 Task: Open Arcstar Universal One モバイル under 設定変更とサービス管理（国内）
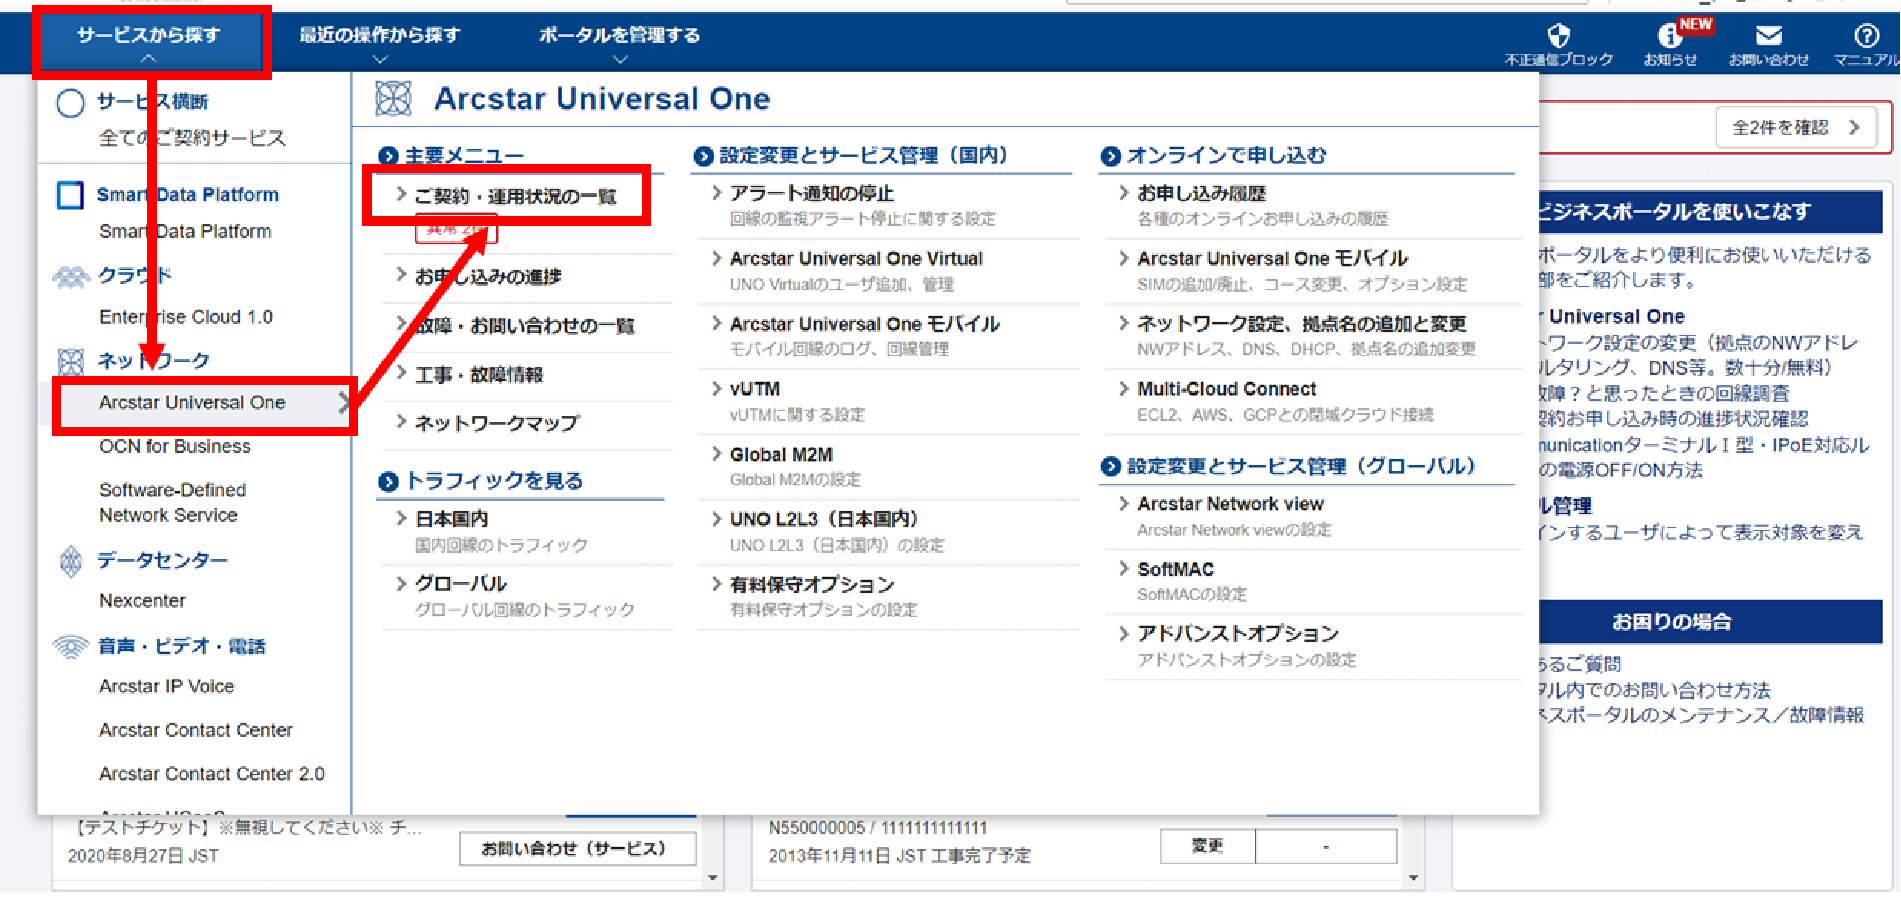click(x=865, y=324)
